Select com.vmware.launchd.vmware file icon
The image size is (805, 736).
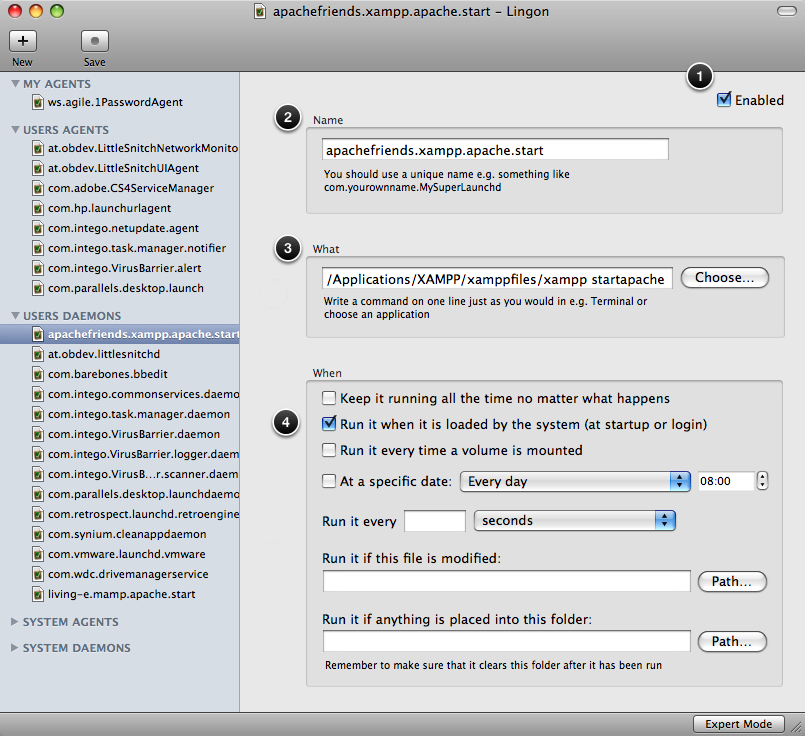(x=37, y=555)
